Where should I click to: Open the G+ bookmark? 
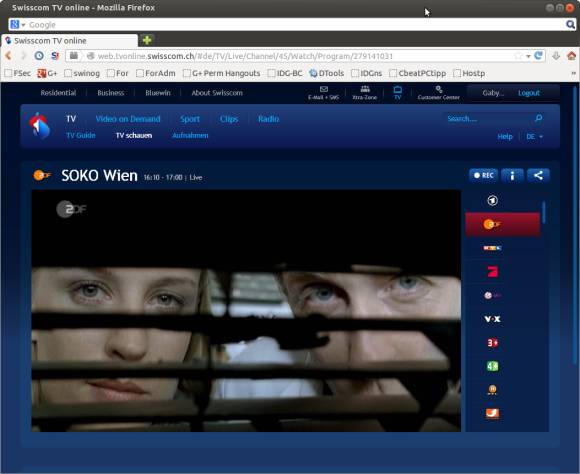click(x=48, y=73)
